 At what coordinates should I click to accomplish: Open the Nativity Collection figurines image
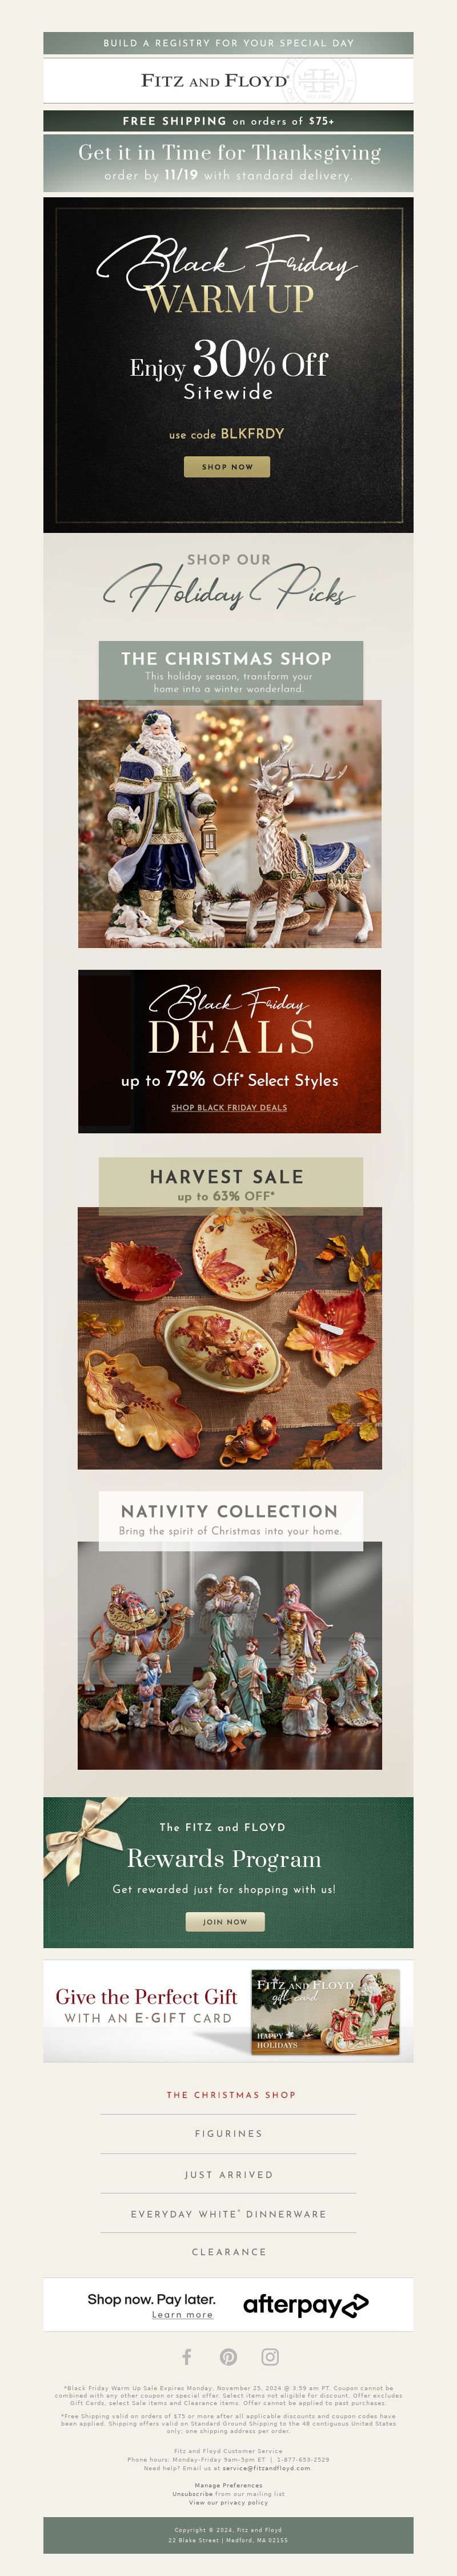[x=230, y=1655]
